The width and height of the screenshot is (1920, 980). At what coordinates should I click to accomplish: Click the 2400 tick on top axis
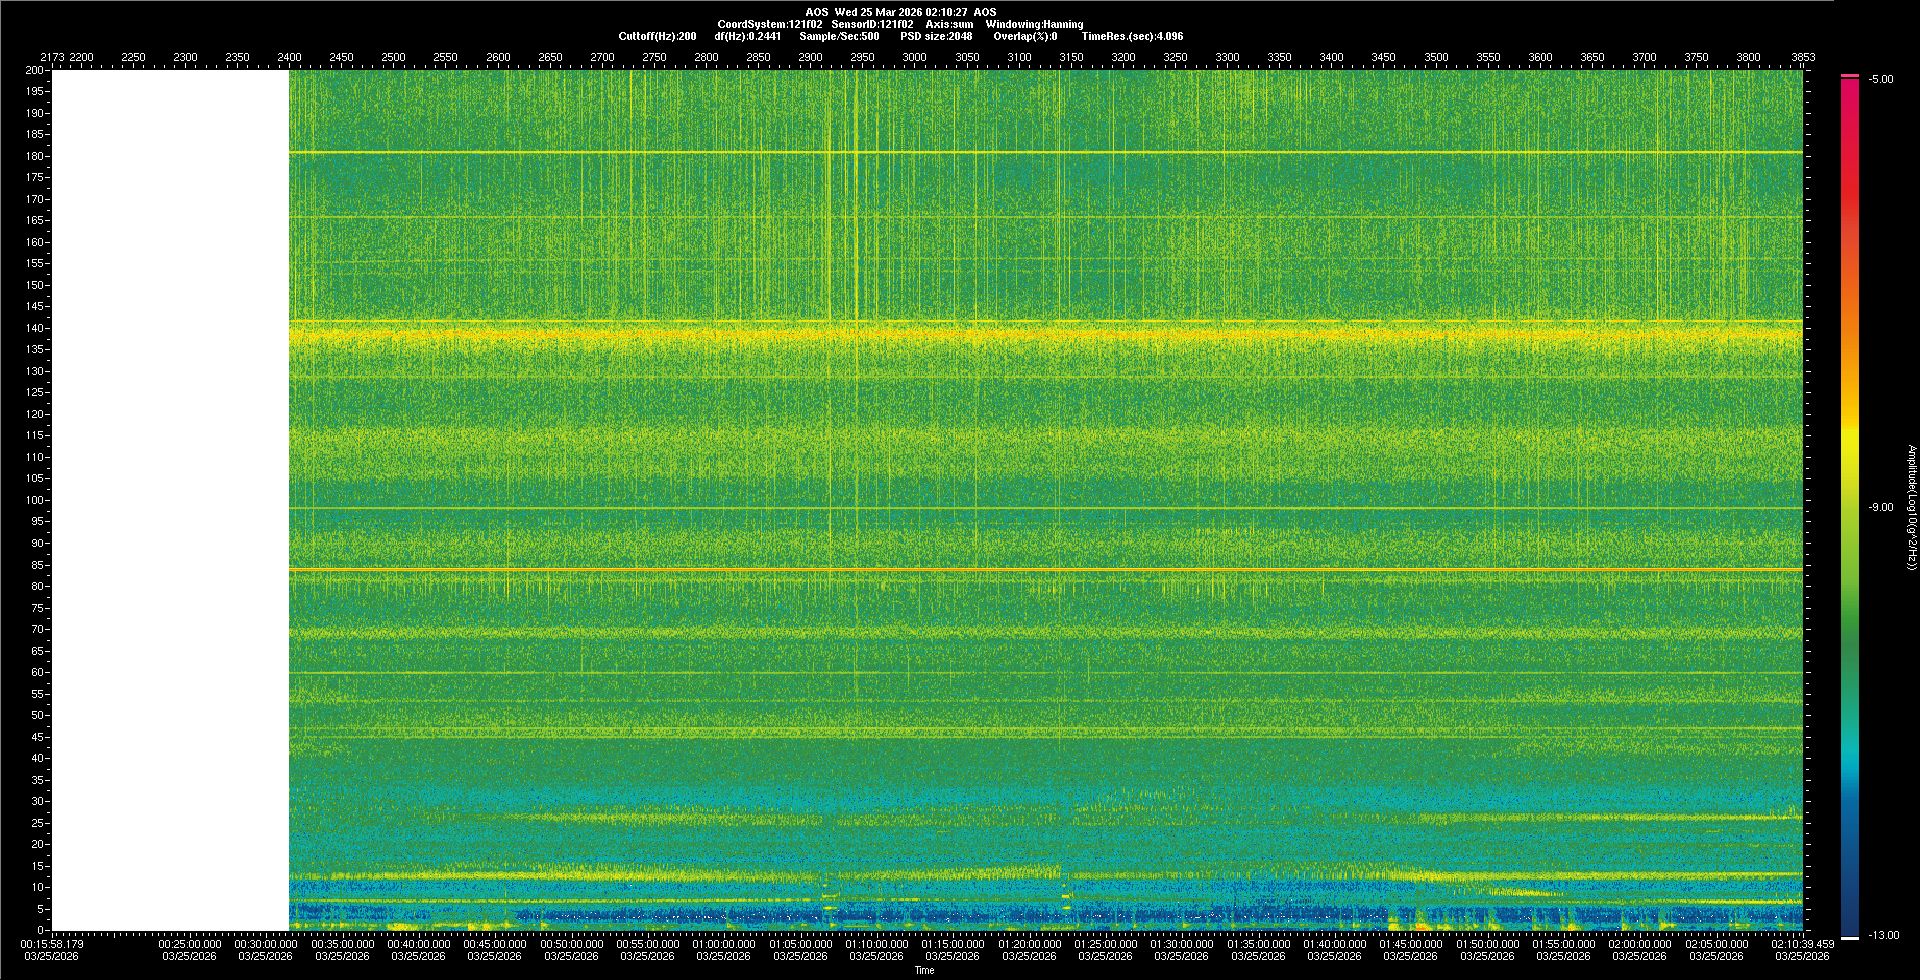[x=289, y=57]
